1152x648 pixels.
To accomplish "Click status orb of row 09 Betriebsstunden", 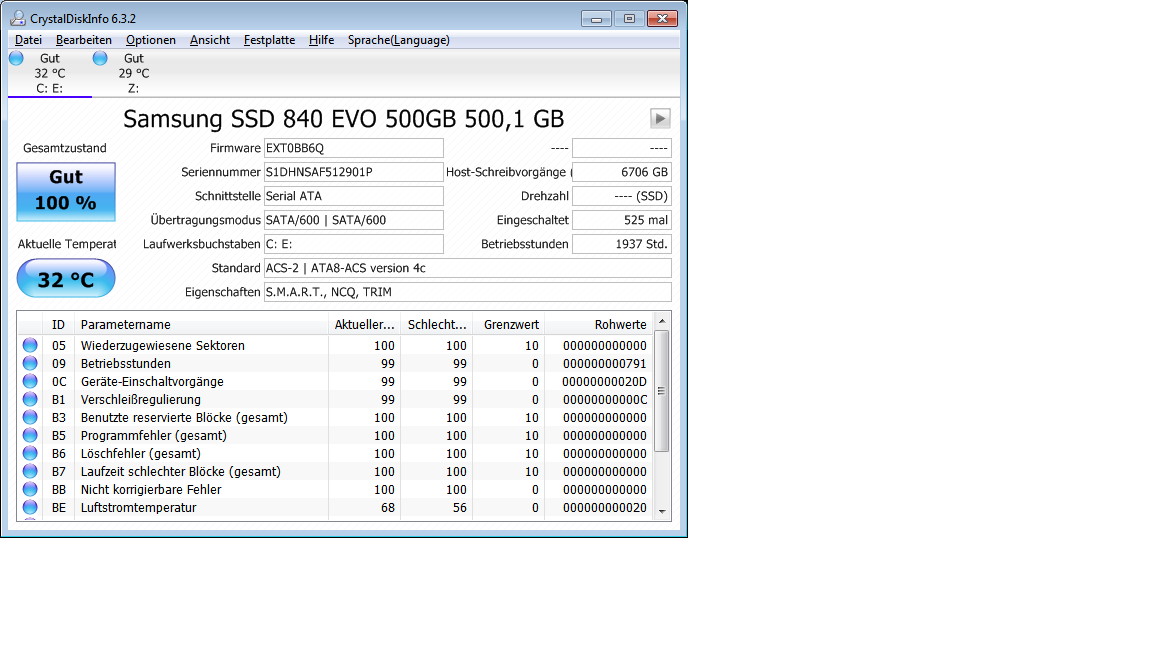I will point(30,363).
